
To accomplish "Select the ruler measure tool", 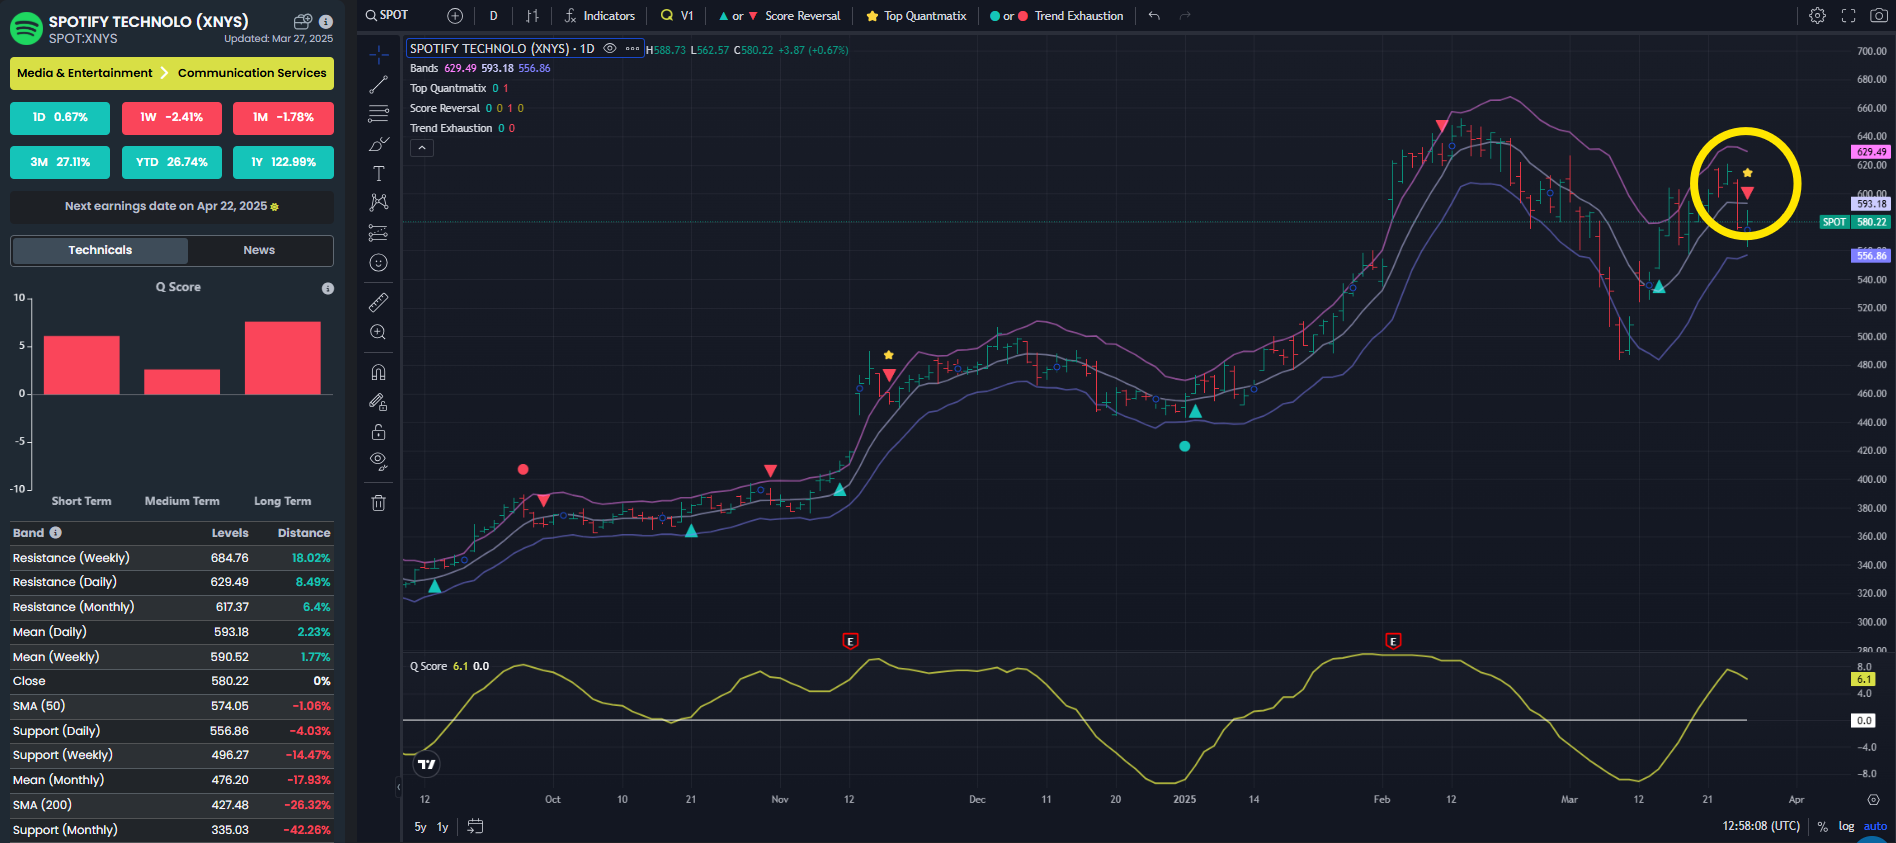I will tap(378, 302).
